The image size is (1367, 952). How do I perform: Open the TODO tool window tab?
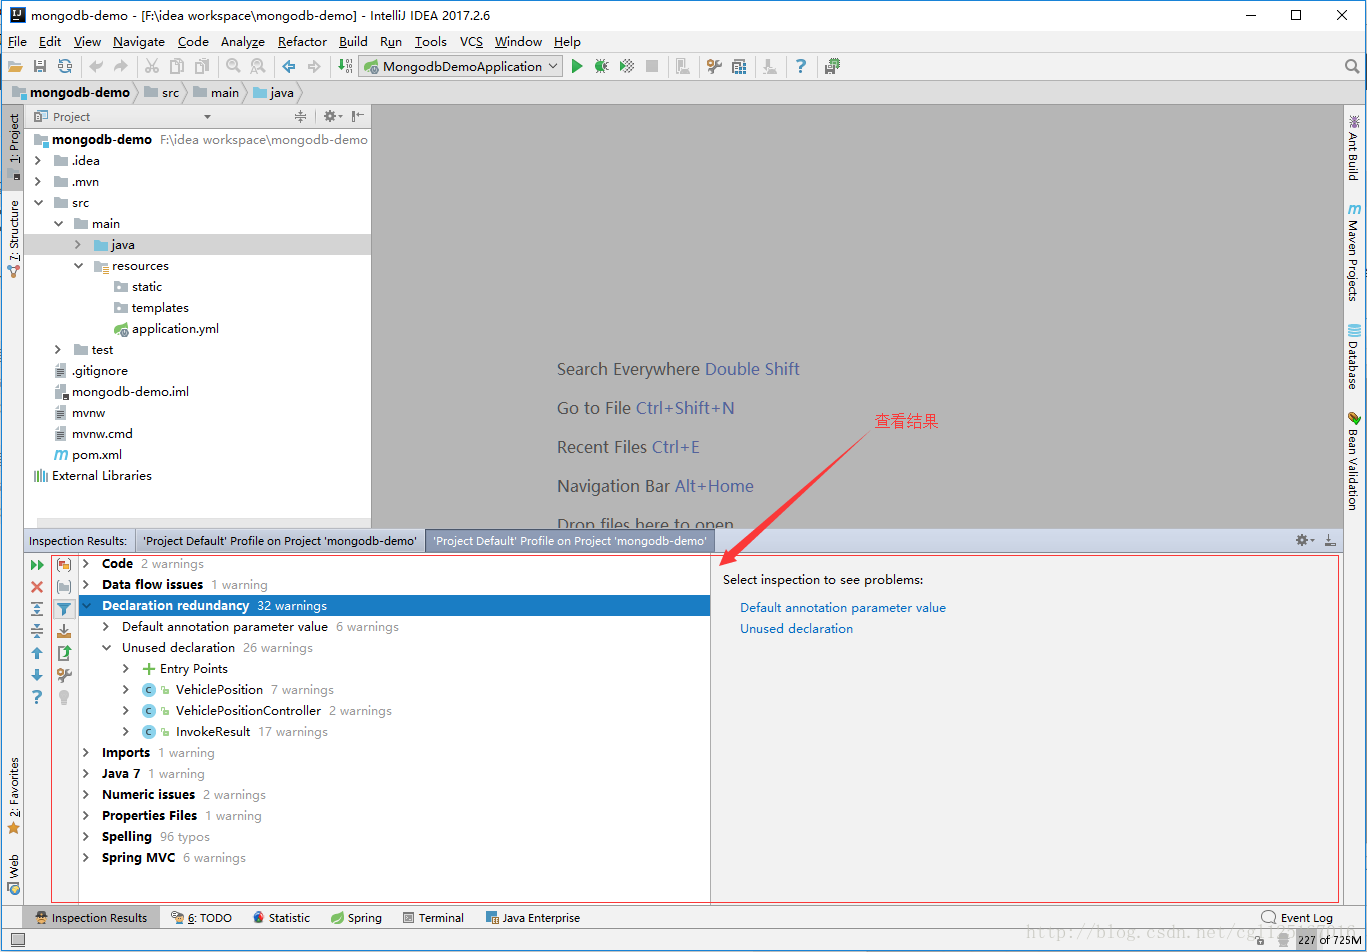coord(201,918)
